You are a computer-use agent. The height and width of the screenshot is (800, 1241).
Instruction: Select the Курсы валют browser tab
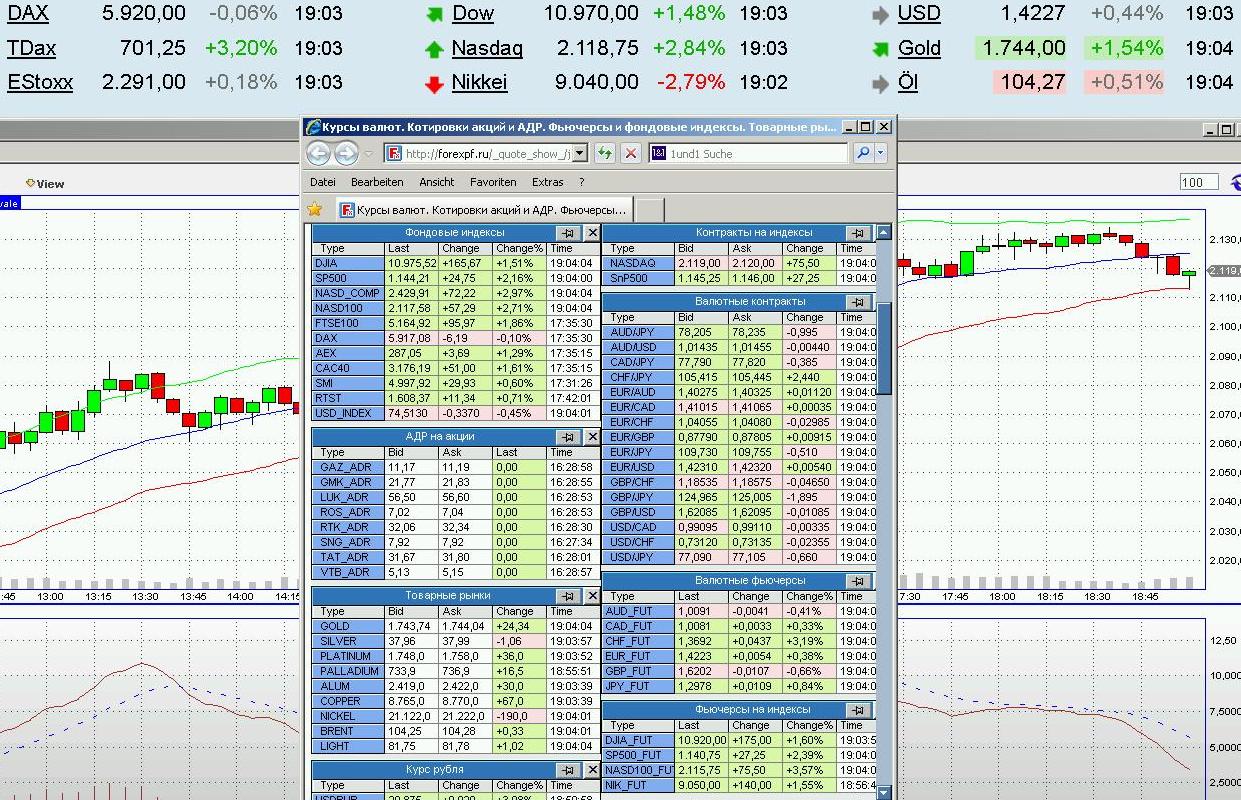tap(484, 210)
